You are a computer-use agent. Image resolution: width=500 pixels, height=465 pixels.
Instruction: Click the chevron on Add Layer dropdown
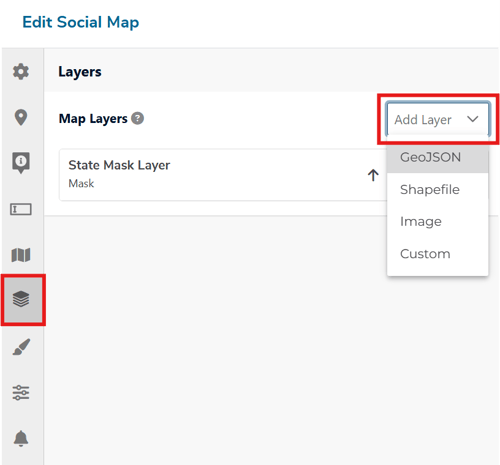[473, 119]
